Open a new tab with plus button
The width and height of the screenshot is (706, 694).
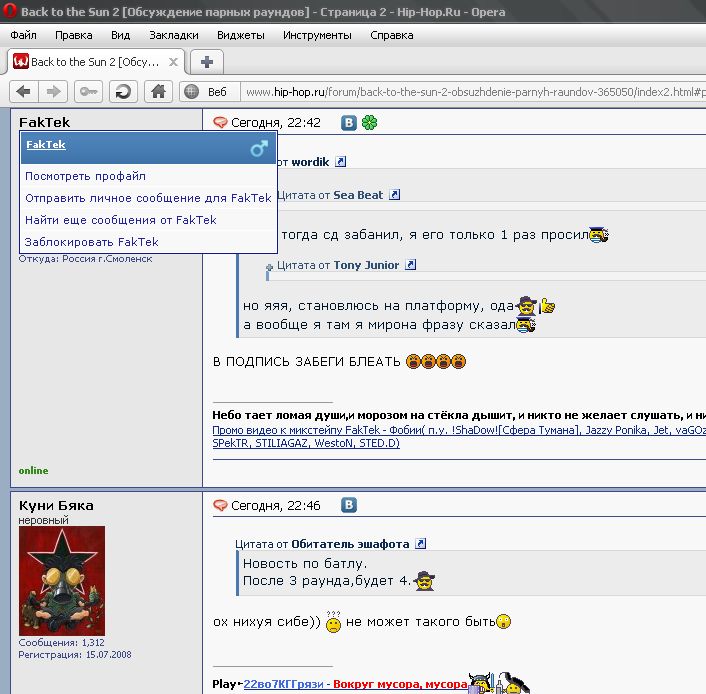[x=206, y=62]
